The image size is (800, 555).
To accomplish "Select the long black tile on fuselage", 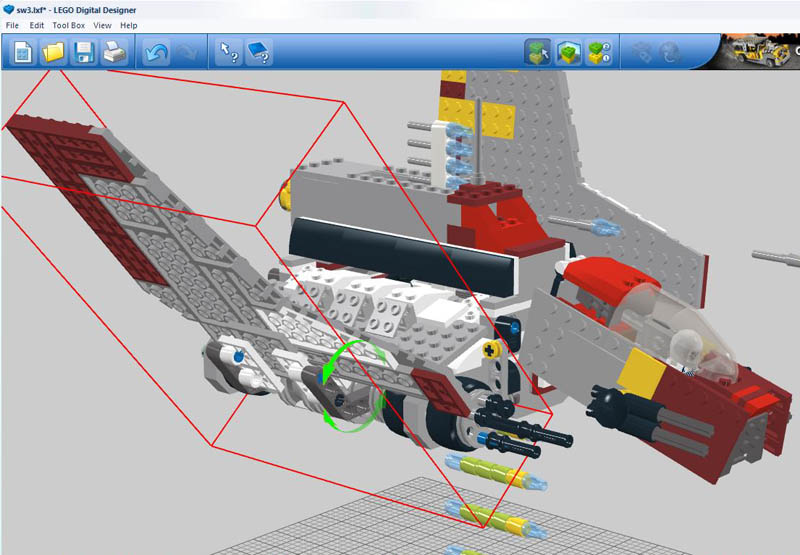I will pyautogui.click(x=403, y=258).
